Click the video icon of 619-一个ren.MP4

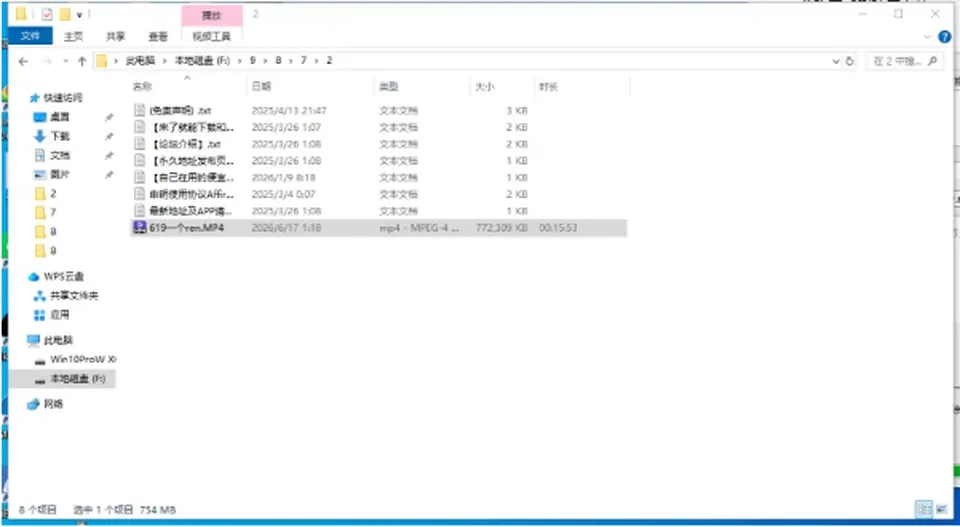(140, 228)
